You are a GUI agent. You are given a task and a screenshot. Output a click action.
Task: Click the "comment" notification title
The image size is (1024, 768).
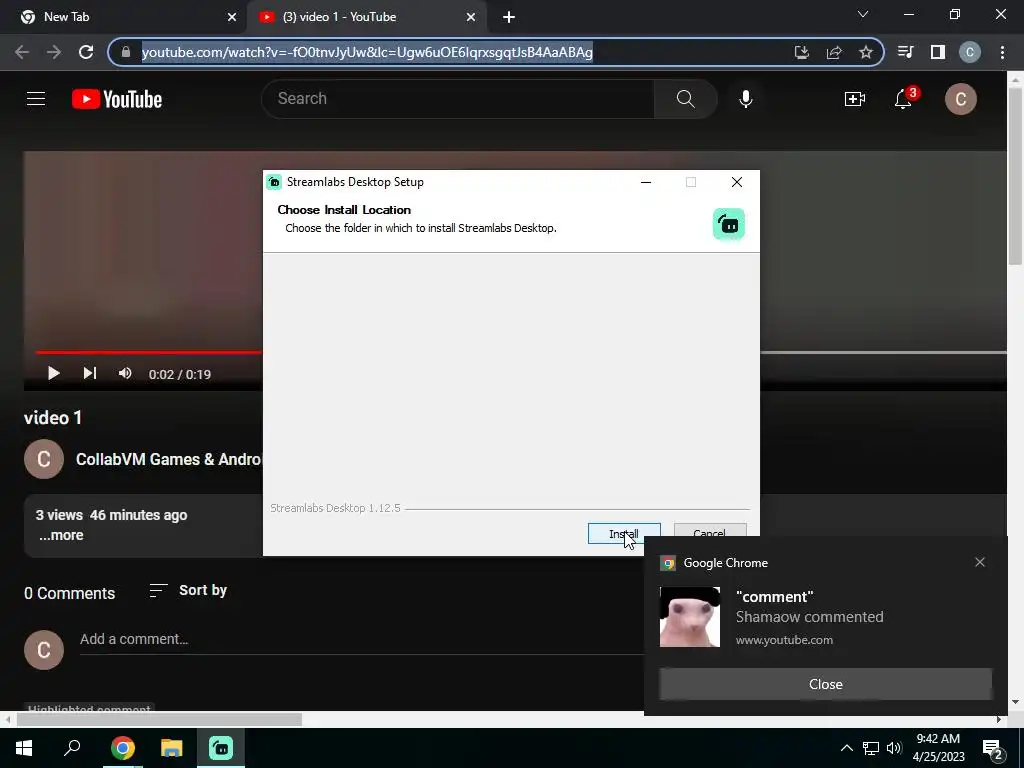[x=775, y=597]
